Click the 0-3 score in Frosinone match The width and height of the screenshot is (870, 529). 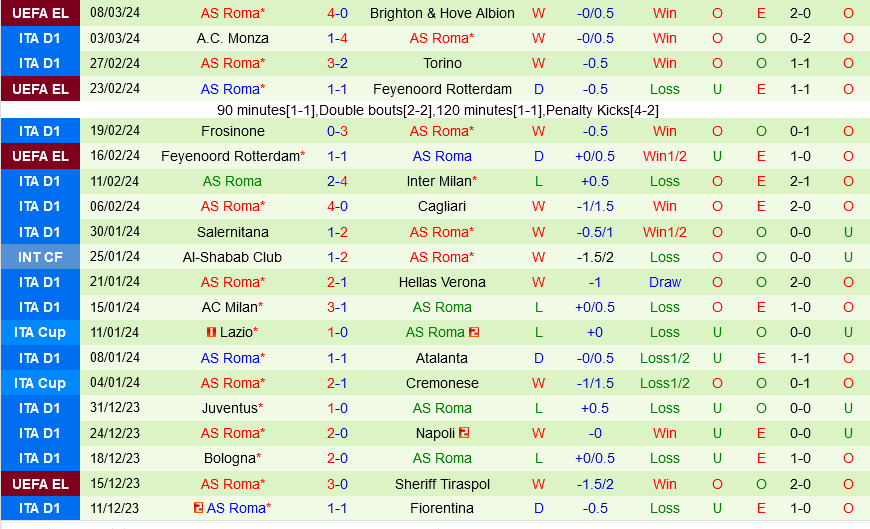click(337, 131)
